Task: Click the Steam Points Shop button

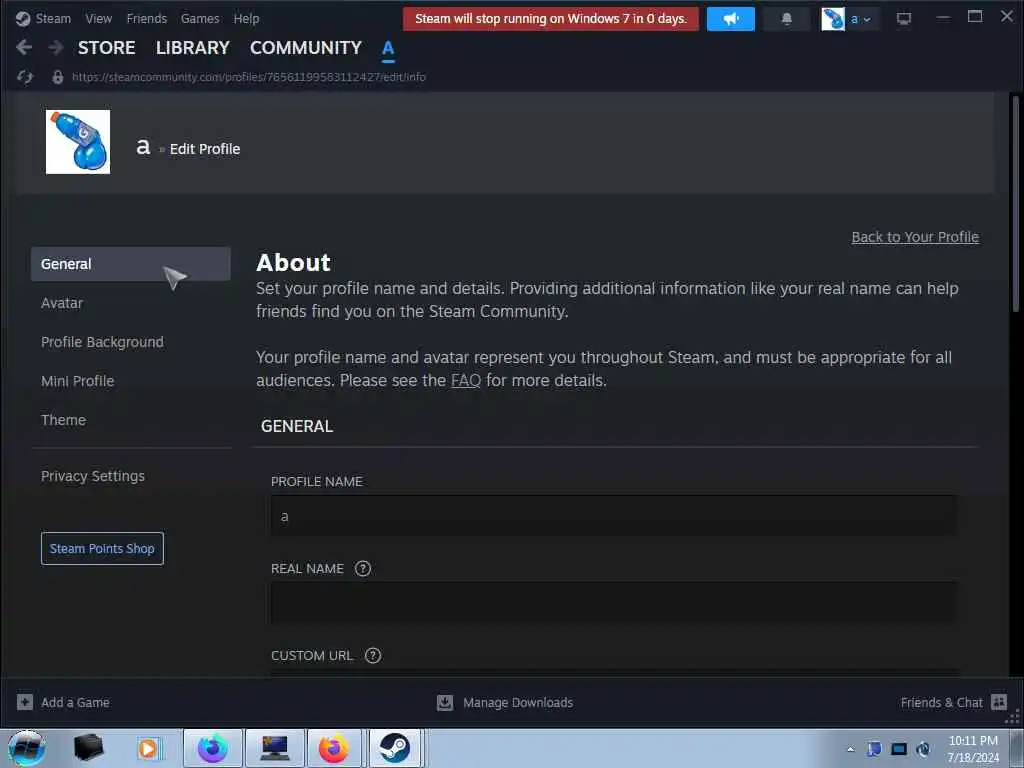Action: (x=102, y=549)
